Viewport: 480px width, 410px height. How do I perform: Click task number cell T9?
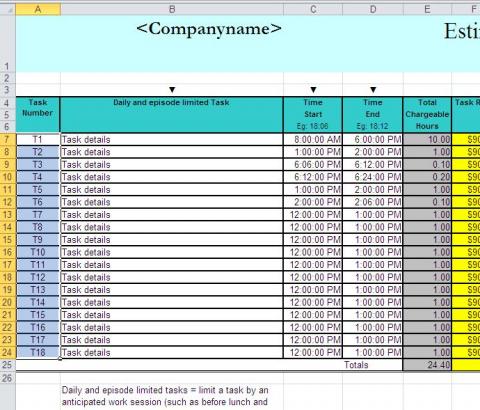pyautogui.click(x=38, y=240)
